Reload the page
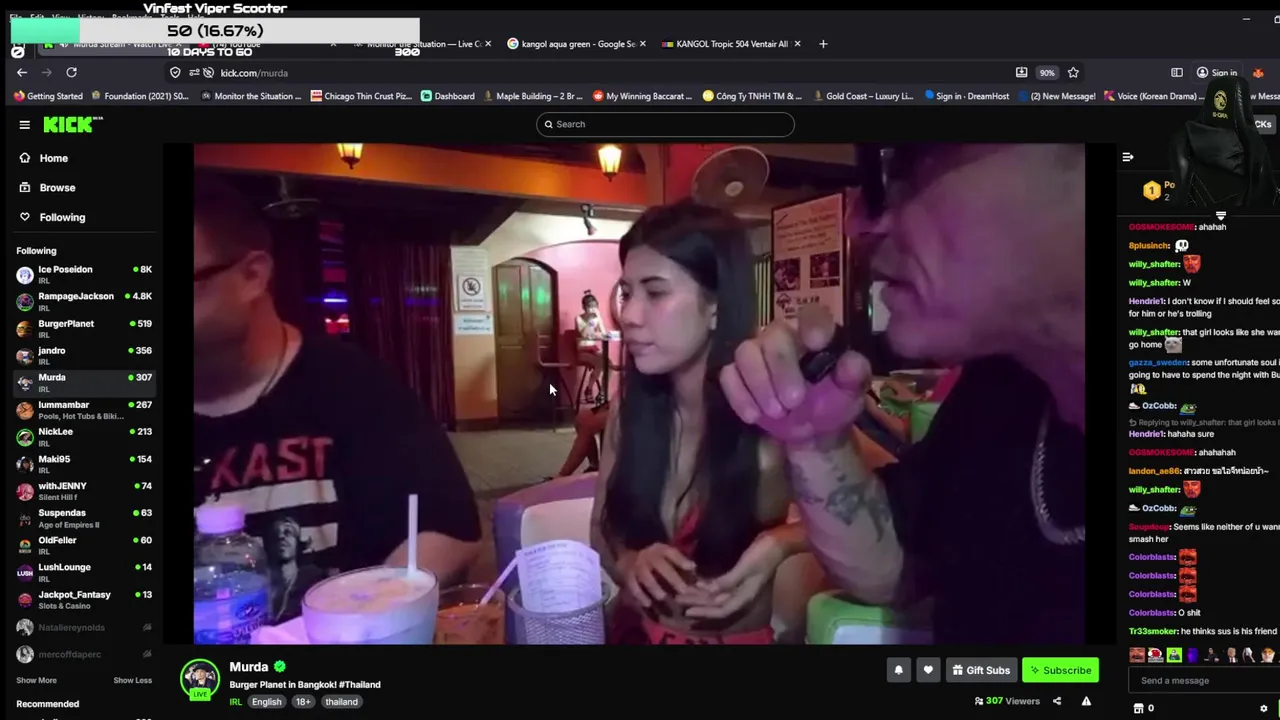The height and width of the screenshot is (720, 1280). point(71,72)
